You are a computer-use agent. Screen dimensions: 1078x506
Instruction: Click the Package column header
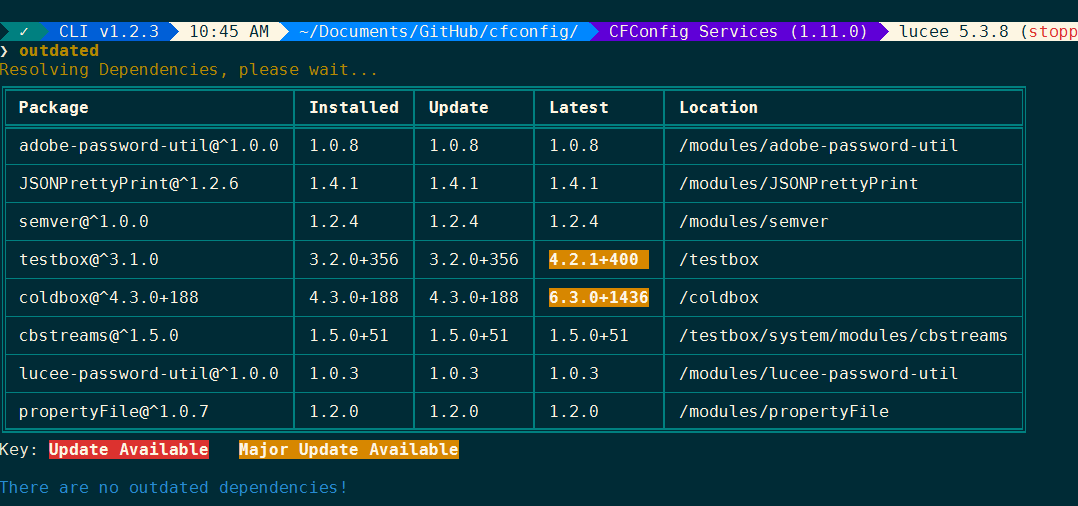point(54,108)
